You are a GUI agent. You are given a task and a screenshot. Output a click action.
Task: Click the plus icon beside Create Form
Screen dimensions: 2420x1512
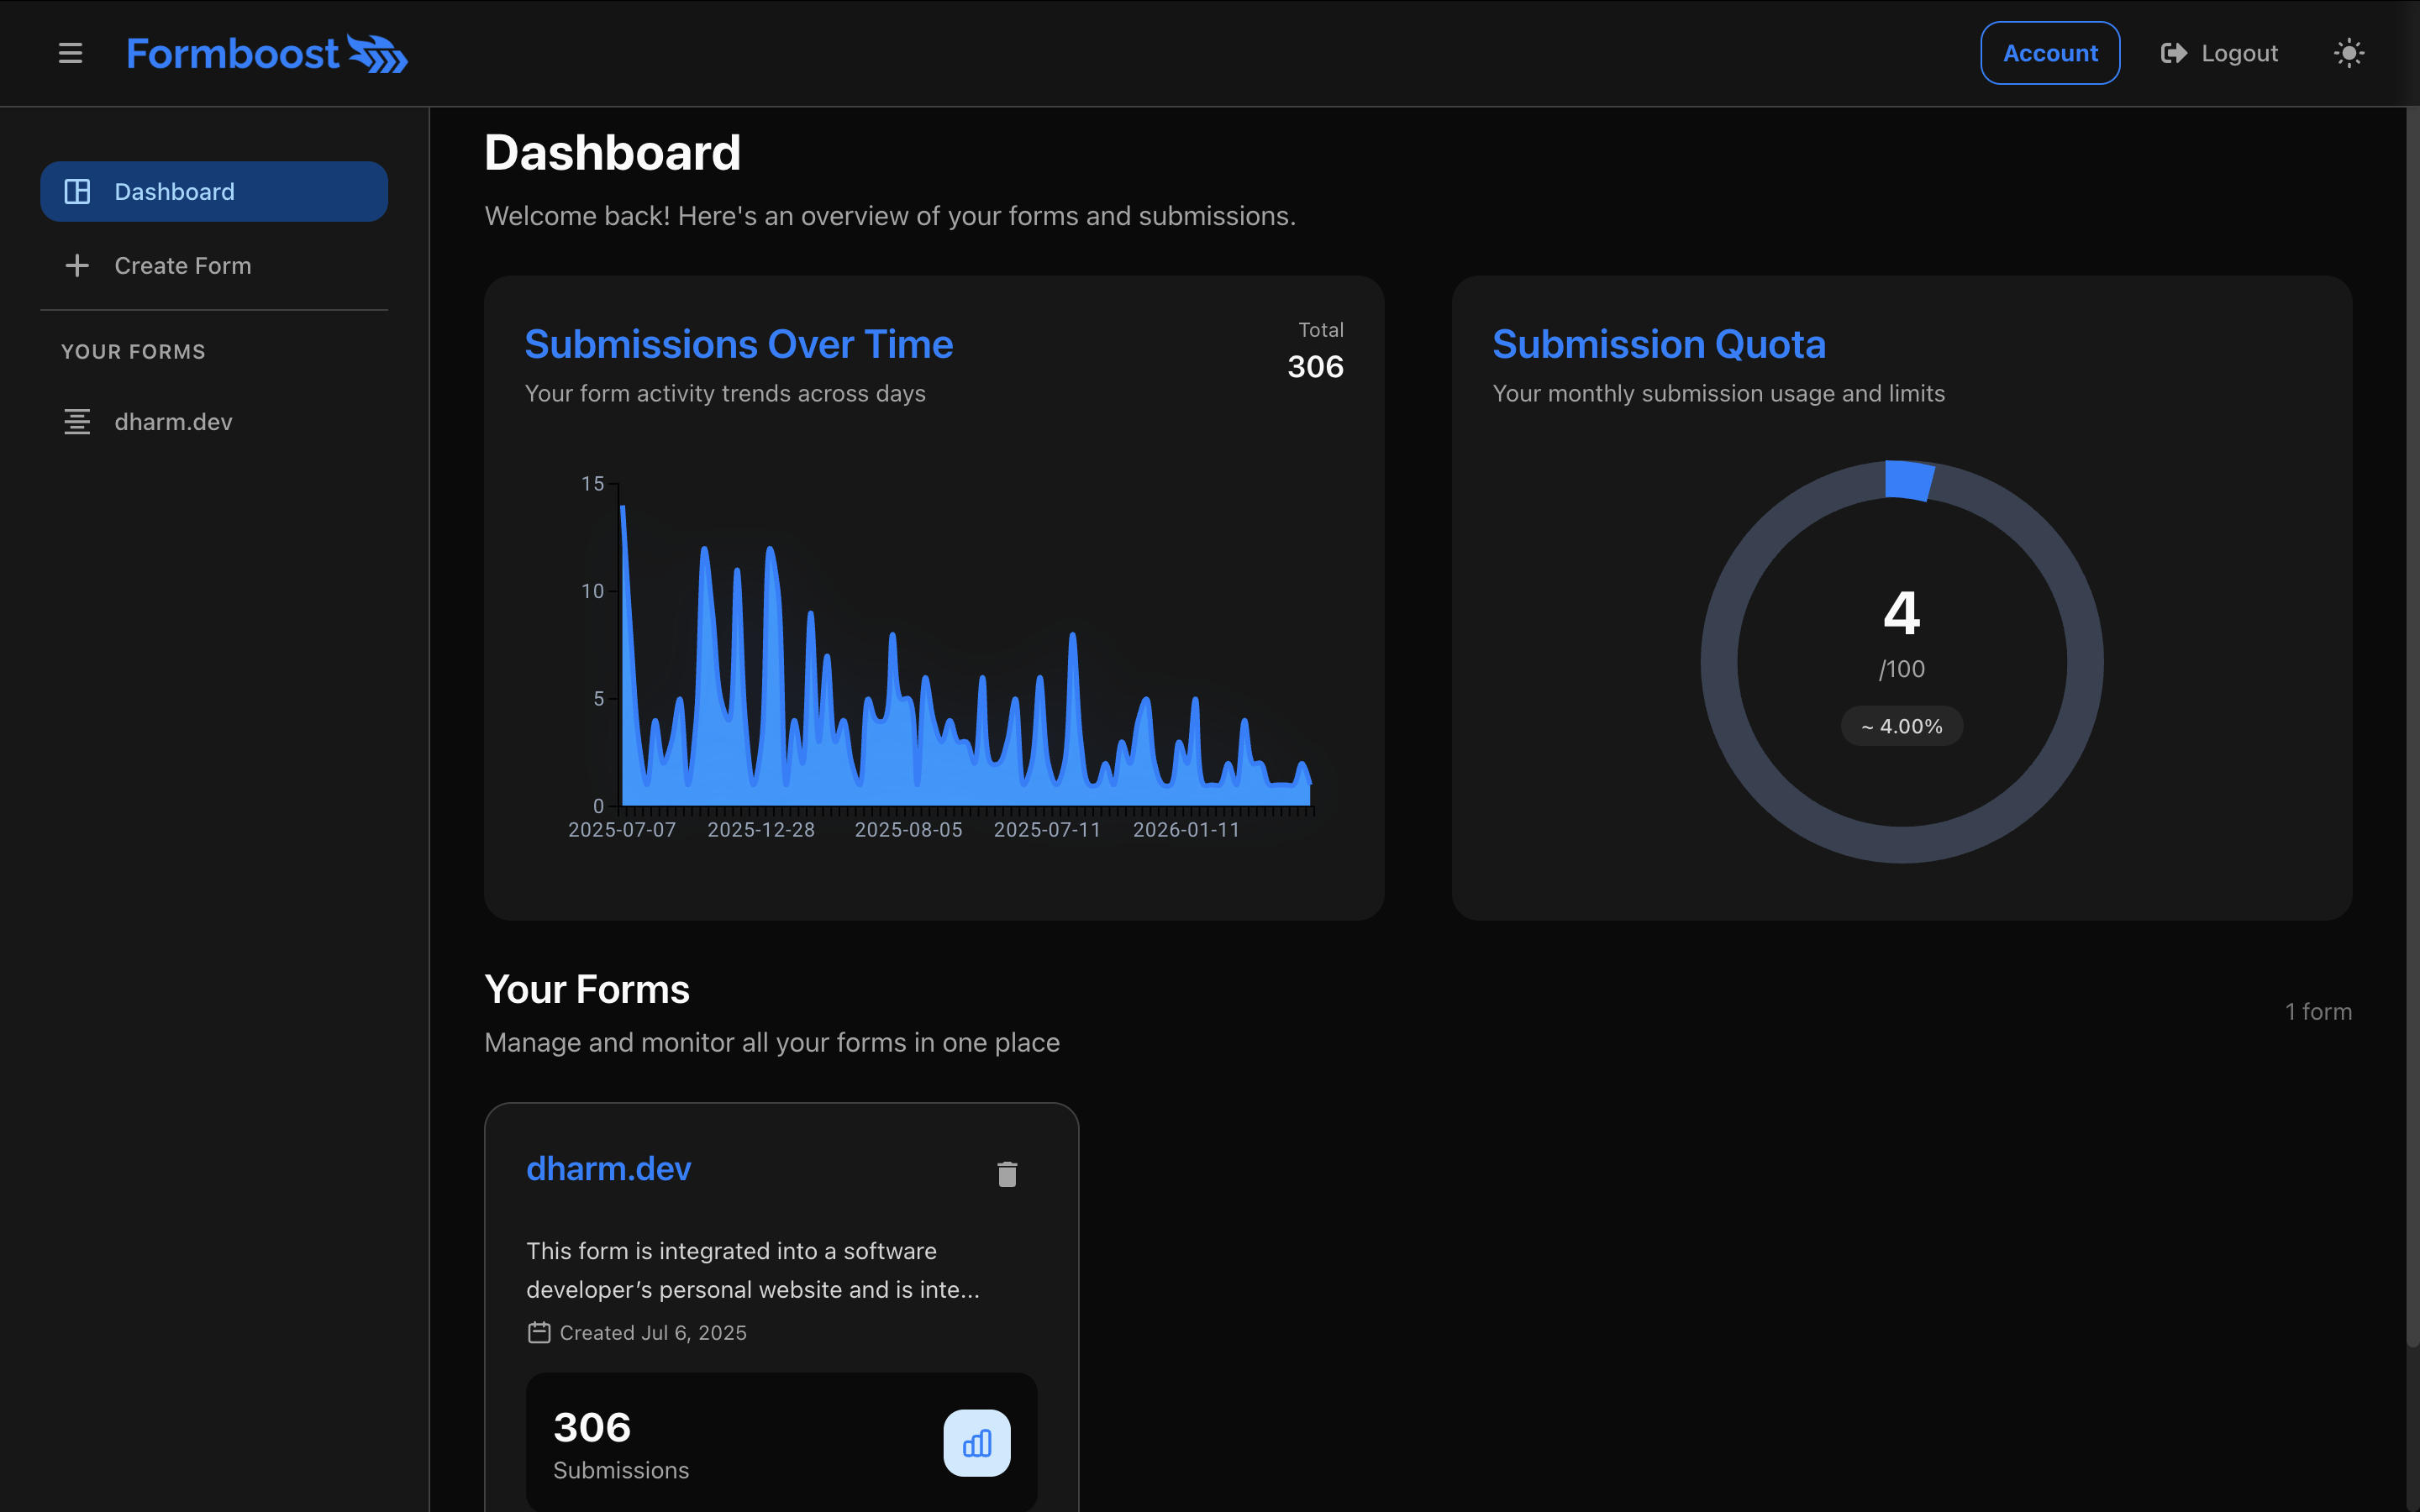[77, 266]
